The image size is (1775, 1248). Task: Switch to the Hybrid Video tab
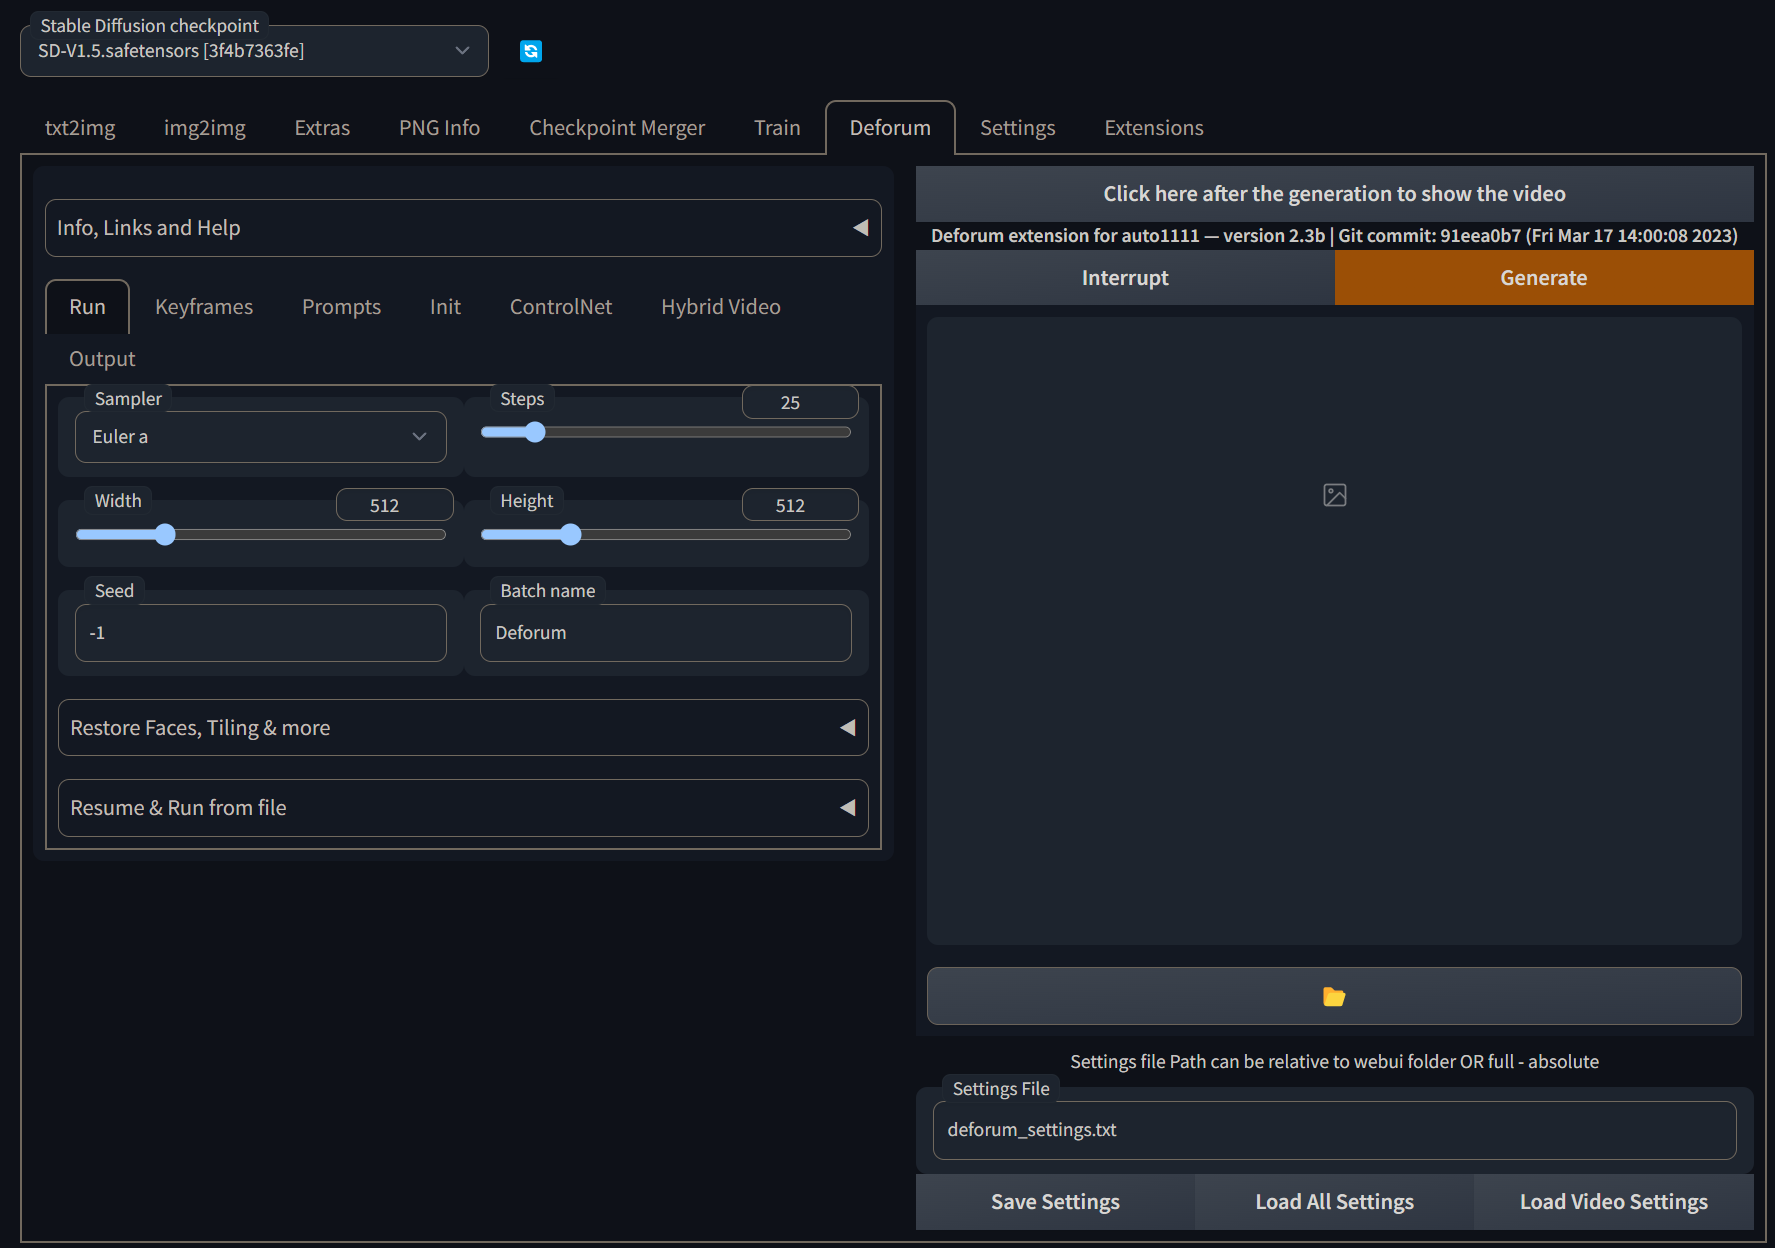point(720,307)
